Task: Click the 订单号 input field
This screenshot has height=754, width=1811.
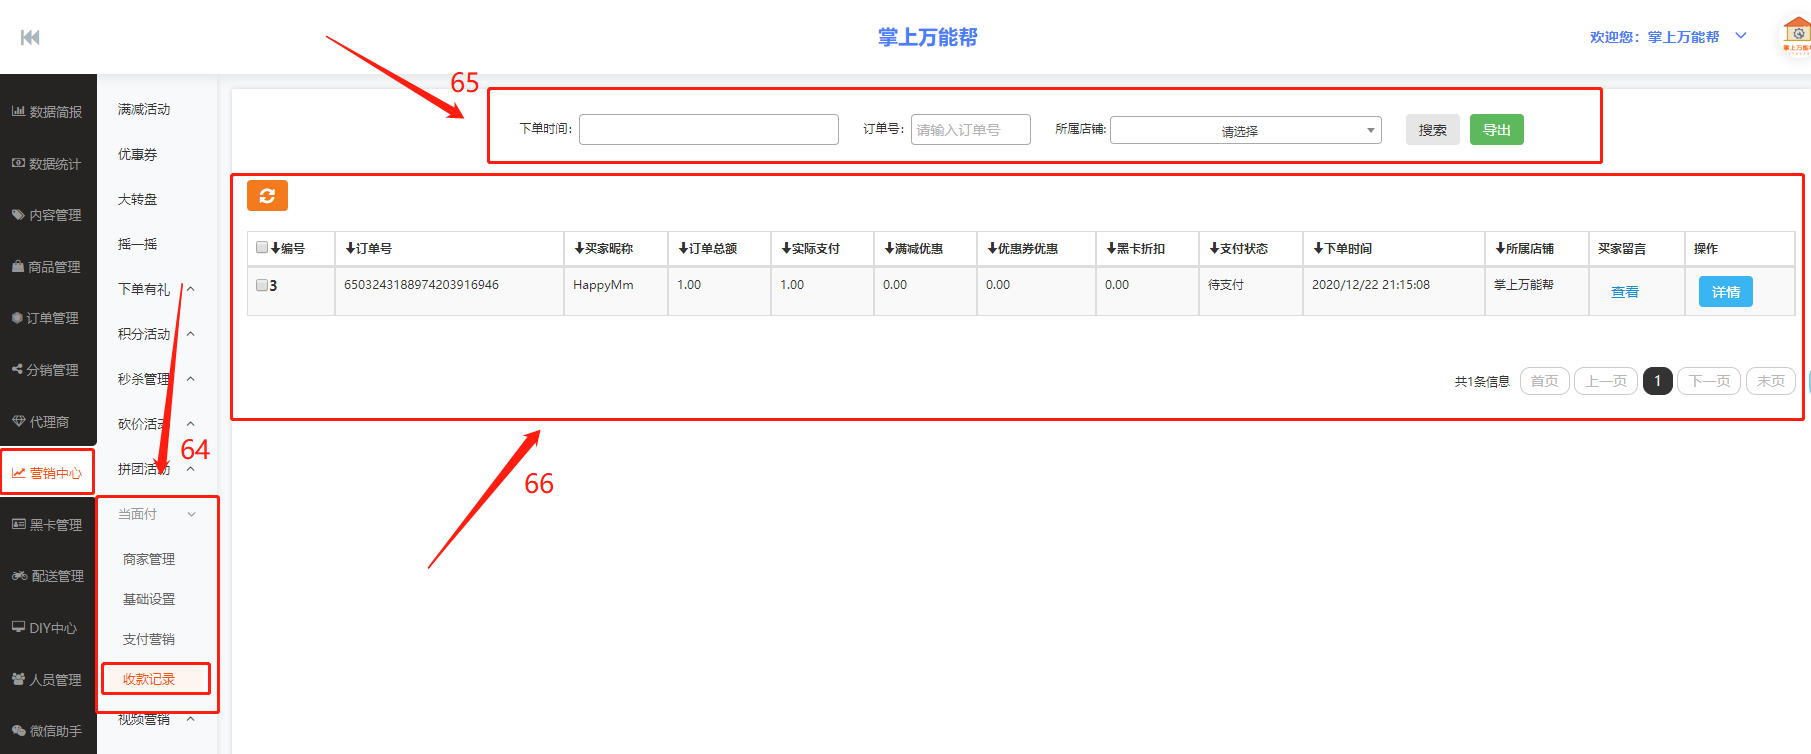Action: [x=970, y=130]
